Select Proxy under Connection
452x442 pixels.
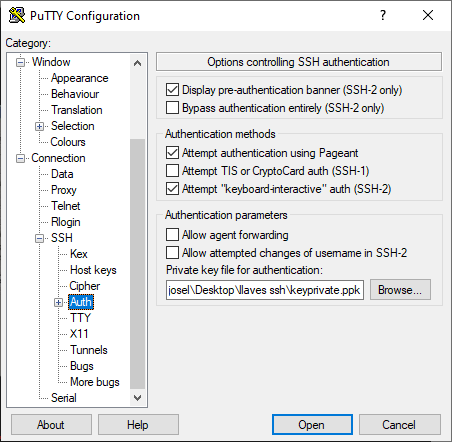[64, 190]
